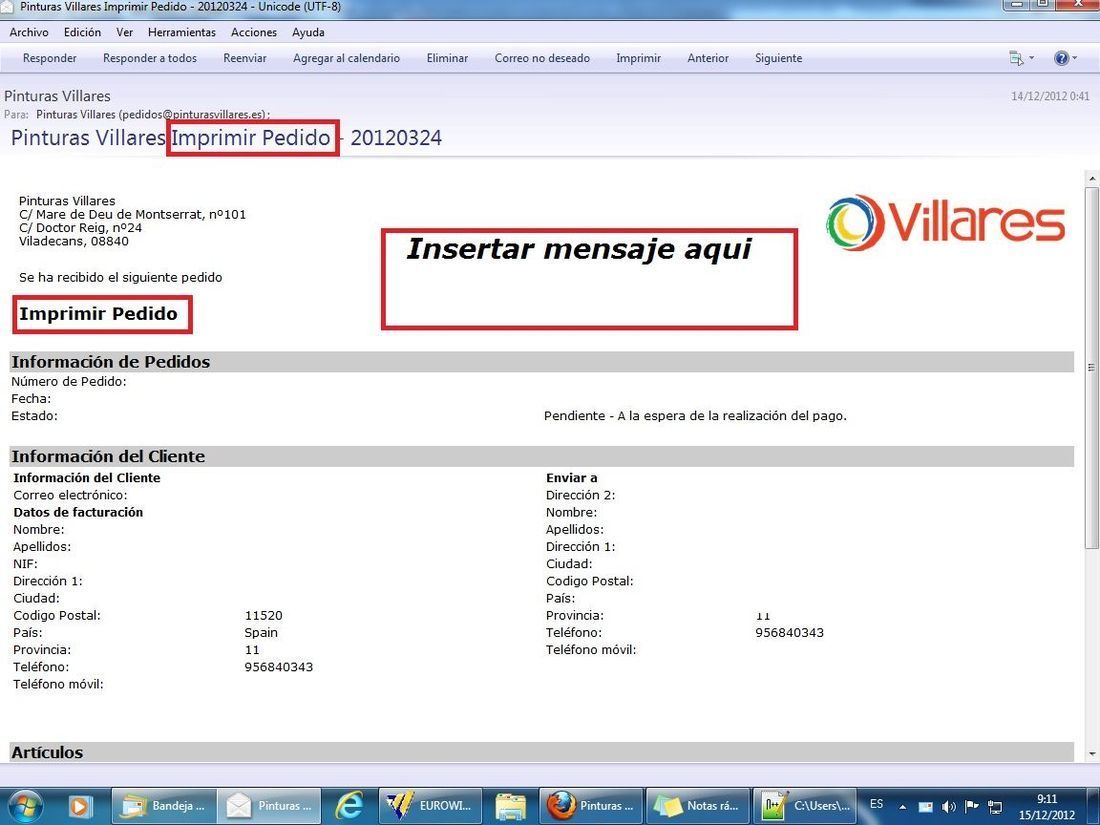Click the sender name Pinturas Villares
Image resolution: width=1100 pixels, height=825 pixels.
(57, 96)
